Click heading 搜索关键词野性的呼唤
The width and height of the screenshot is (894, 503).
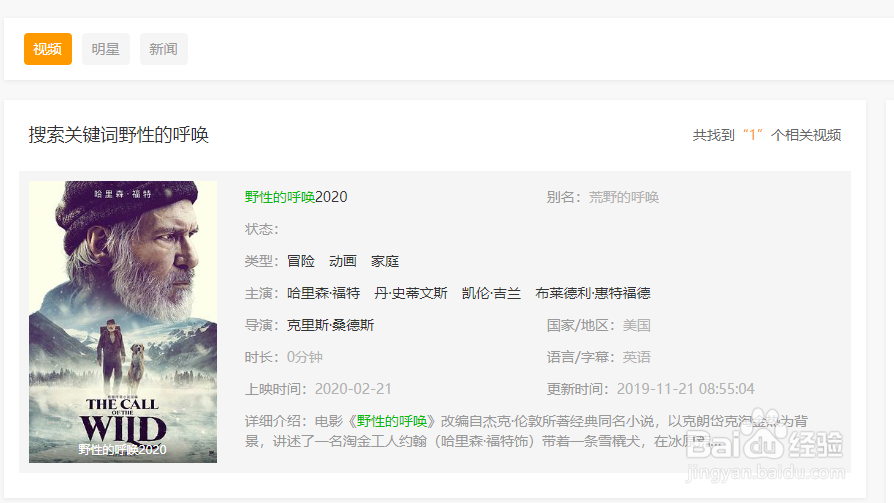coord(119,135)
